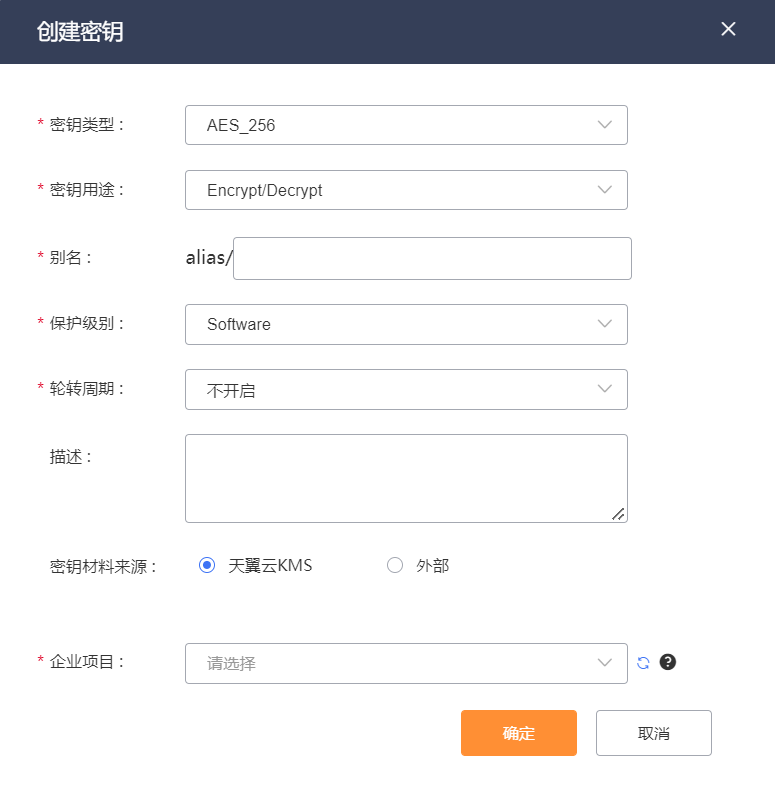The image size is (775, 794).
Task: Select 天翼云KMS radio button
Action: 207,565
